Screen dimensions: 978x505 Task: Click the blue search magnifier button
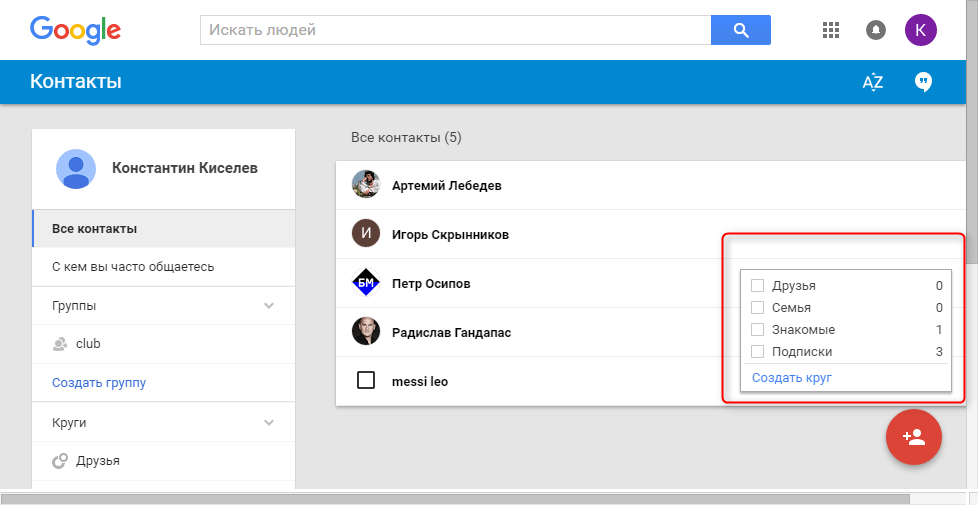pos(740,30)
